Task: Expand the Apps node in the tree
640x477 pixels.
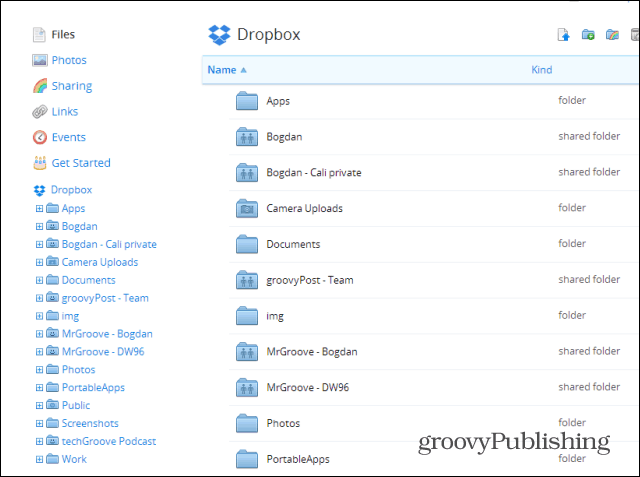Action: [39, 209]
